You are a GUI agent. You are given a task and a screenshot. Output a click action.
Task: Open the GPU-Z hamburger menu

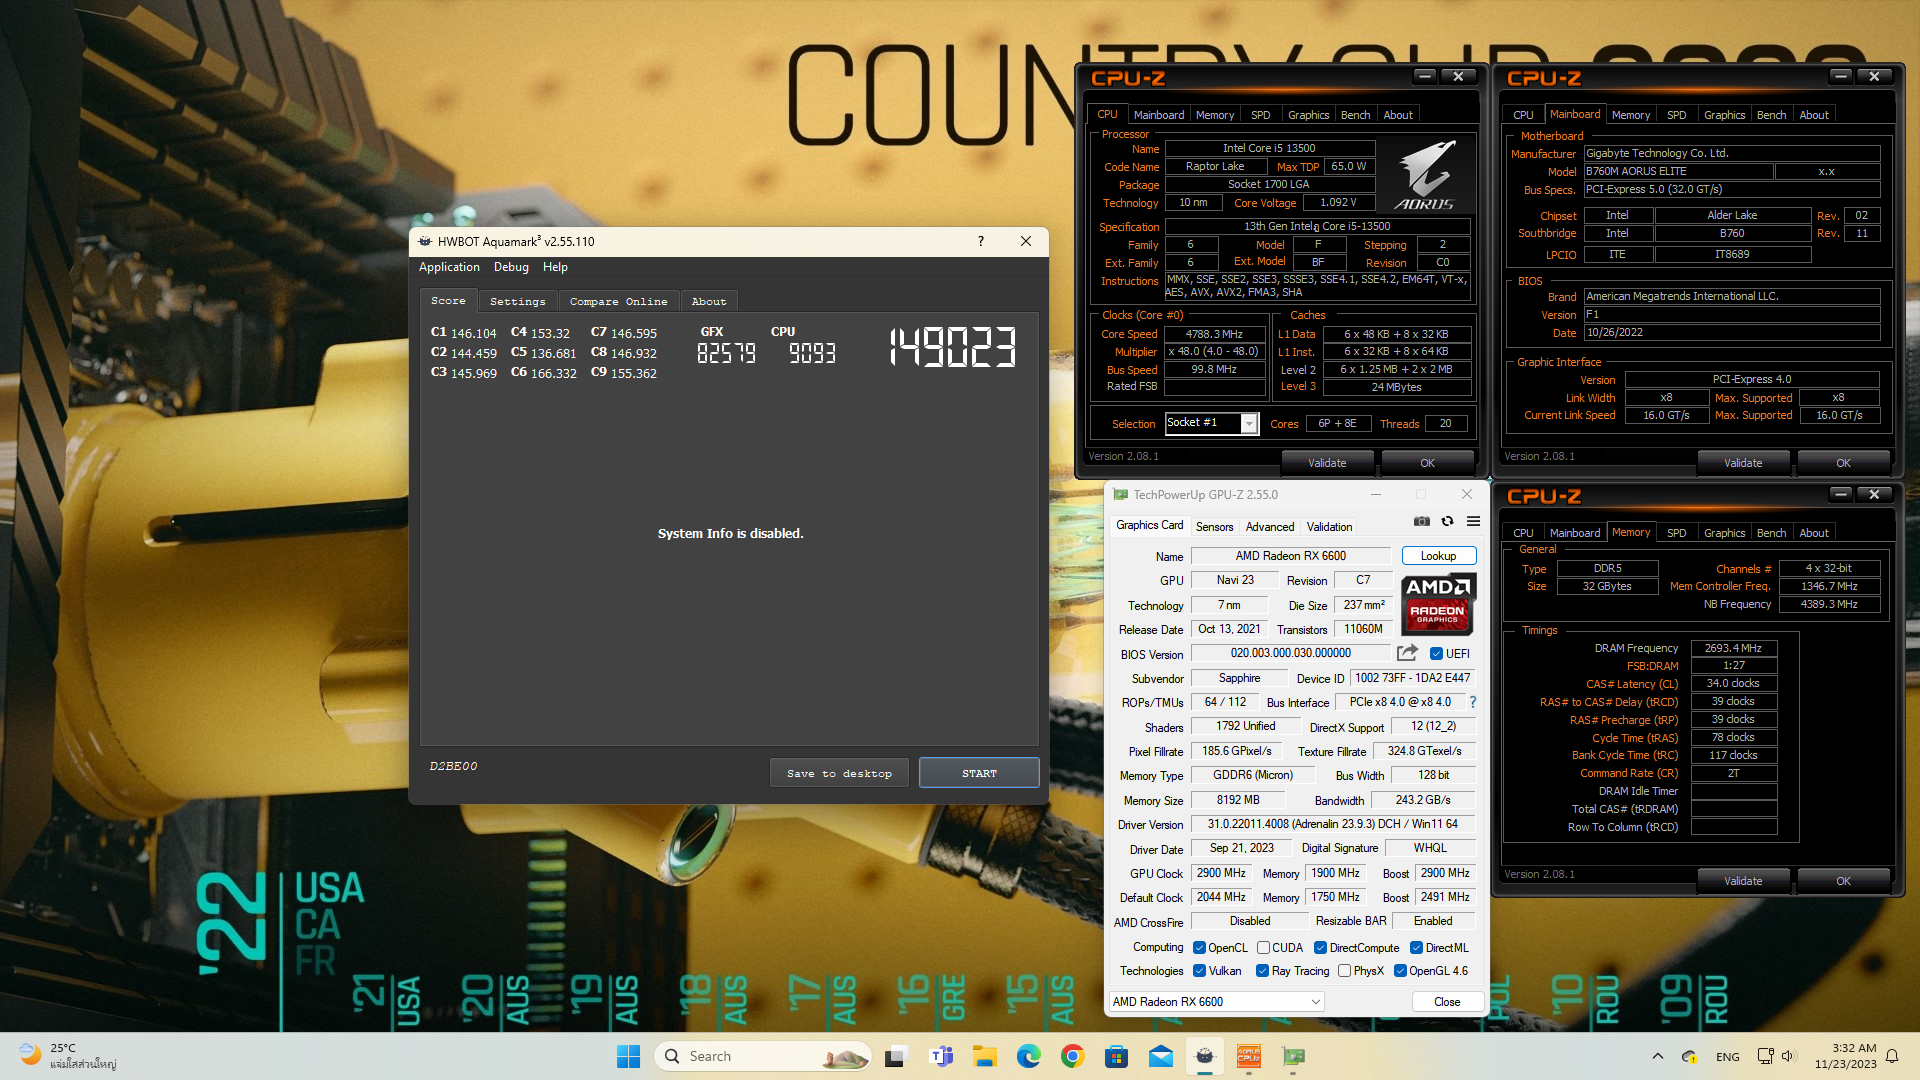click(1473, 521)
